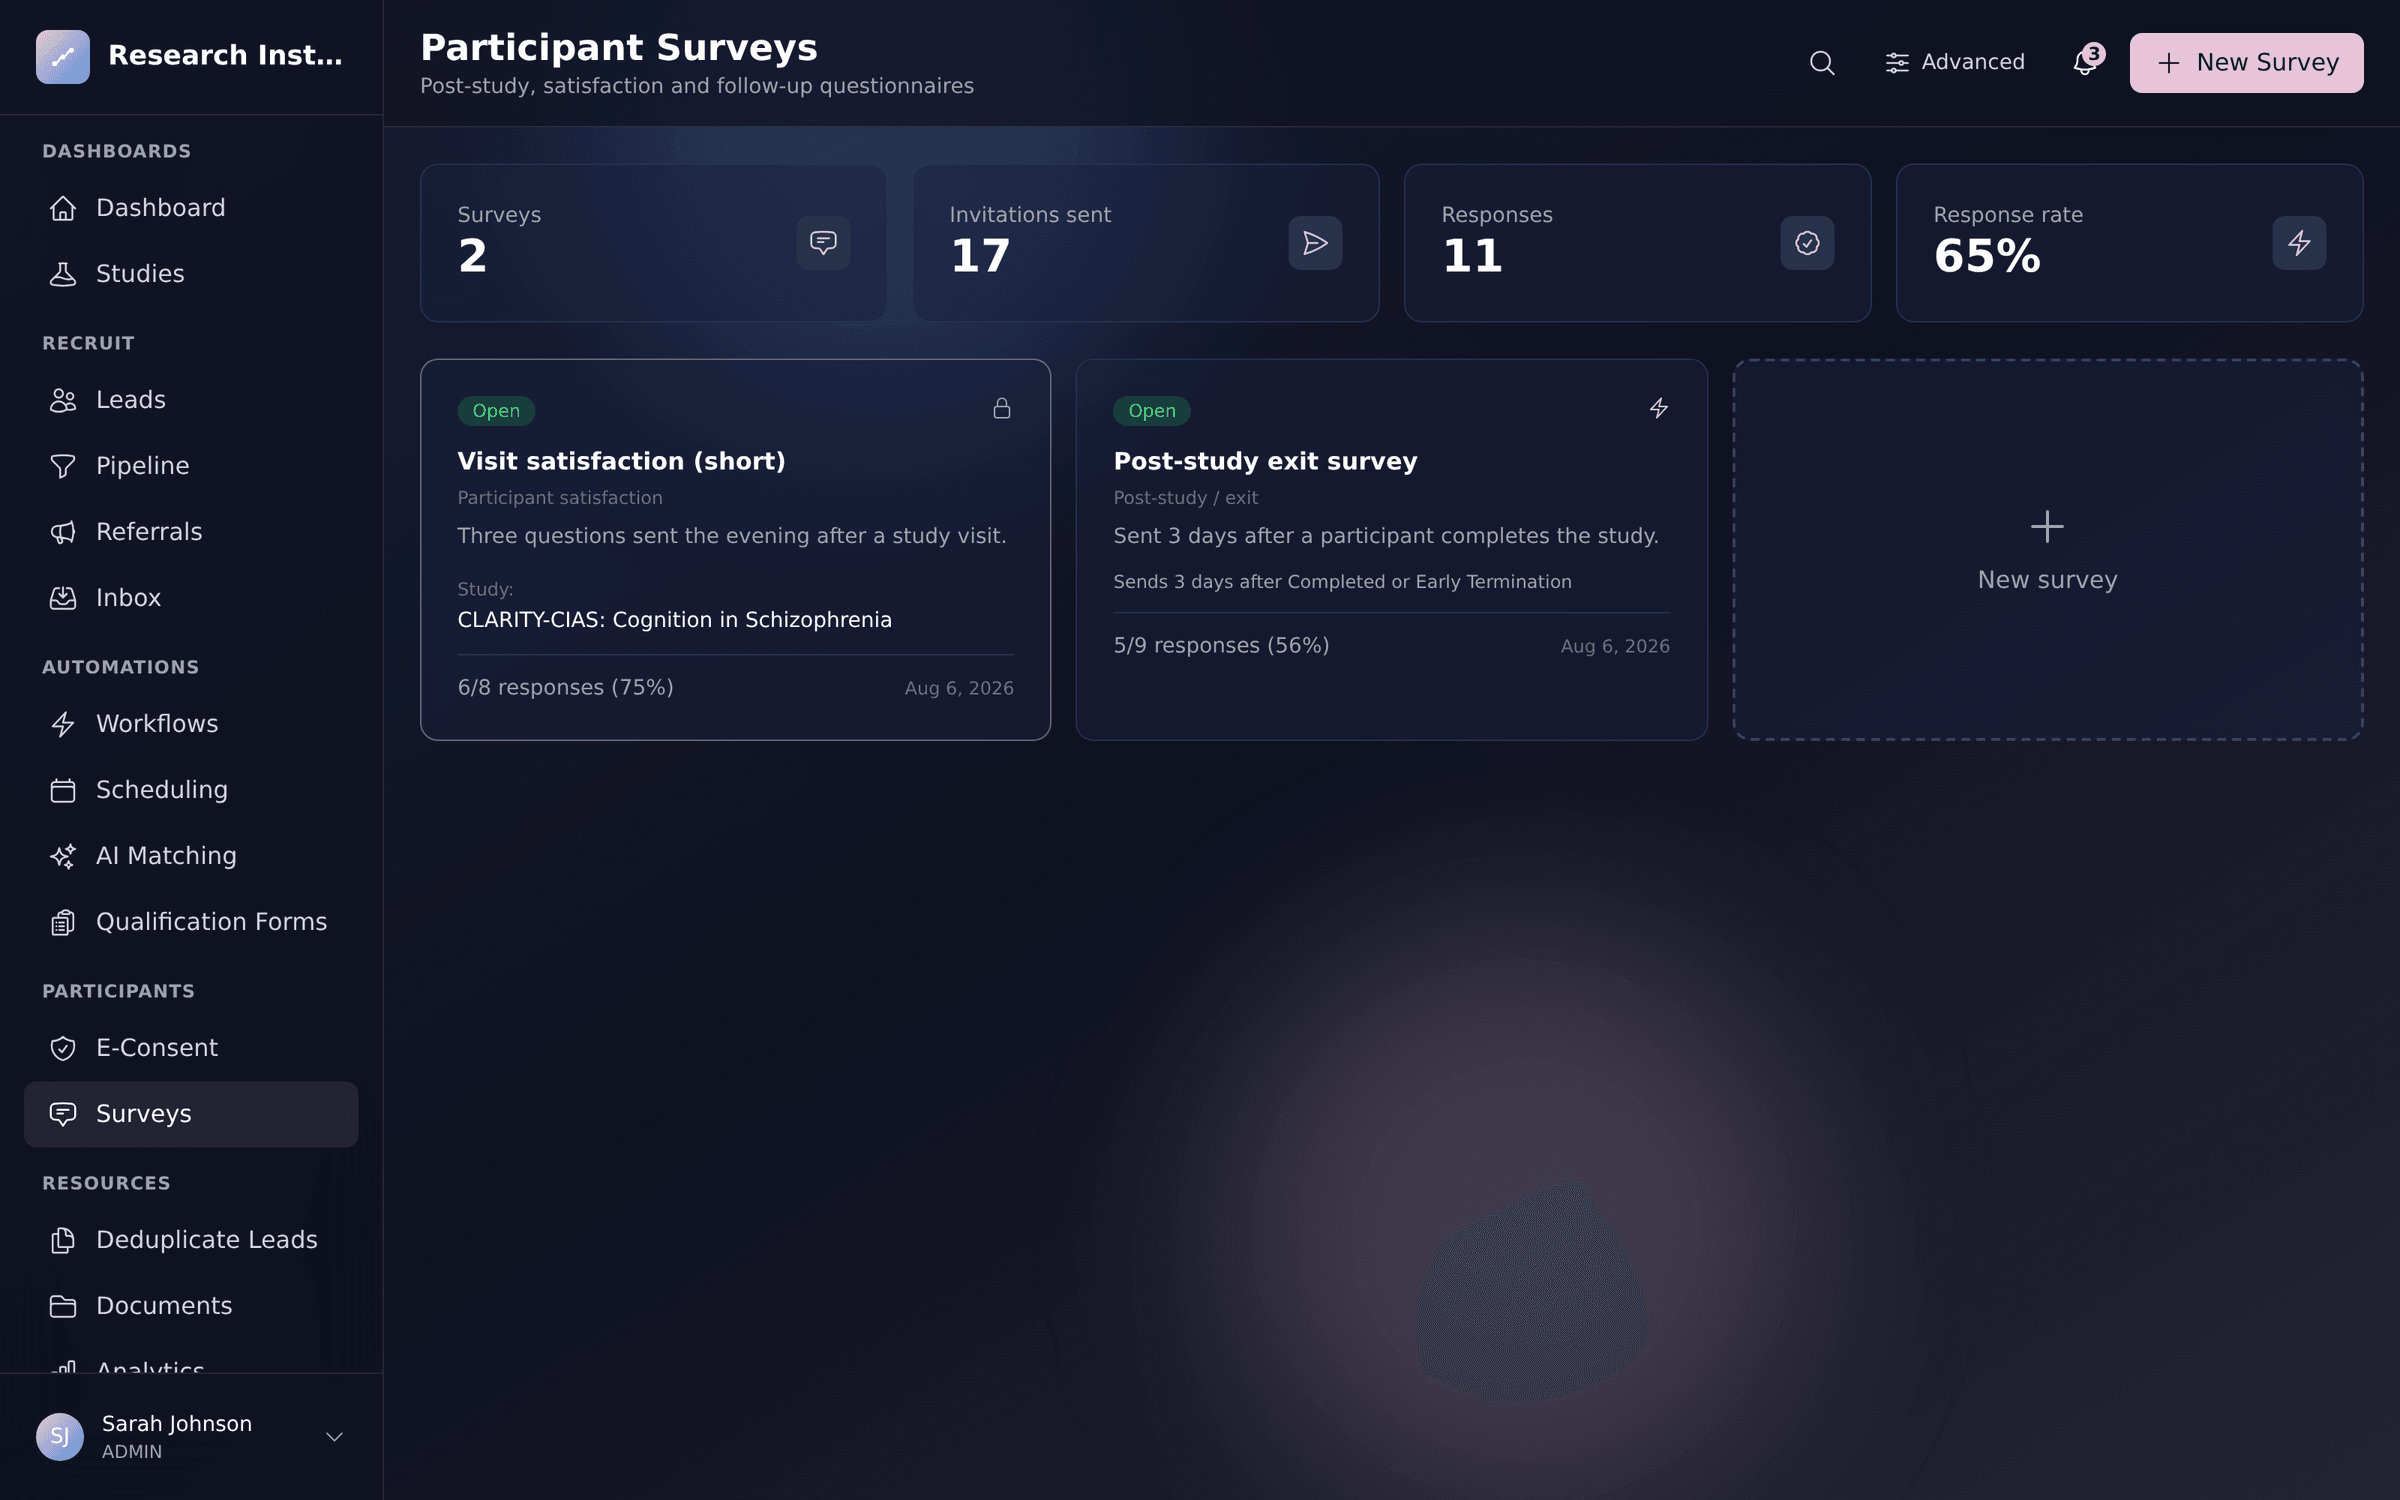Select Referrals in sidebar

(191, 532)
